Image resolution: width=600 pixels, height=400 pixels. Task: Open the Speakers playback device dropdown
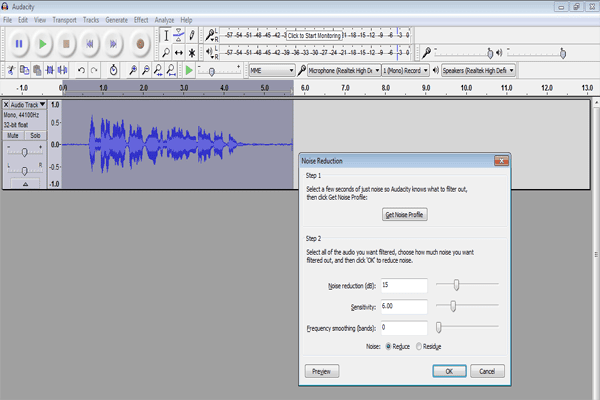pos(478,70)
